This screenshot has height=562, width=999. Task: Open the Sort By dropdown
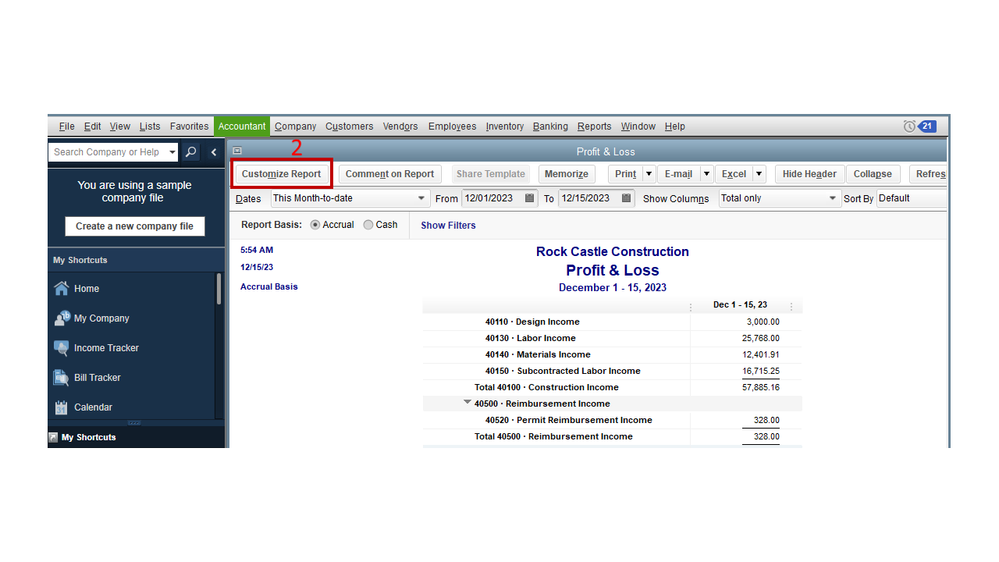click(911, 198)
